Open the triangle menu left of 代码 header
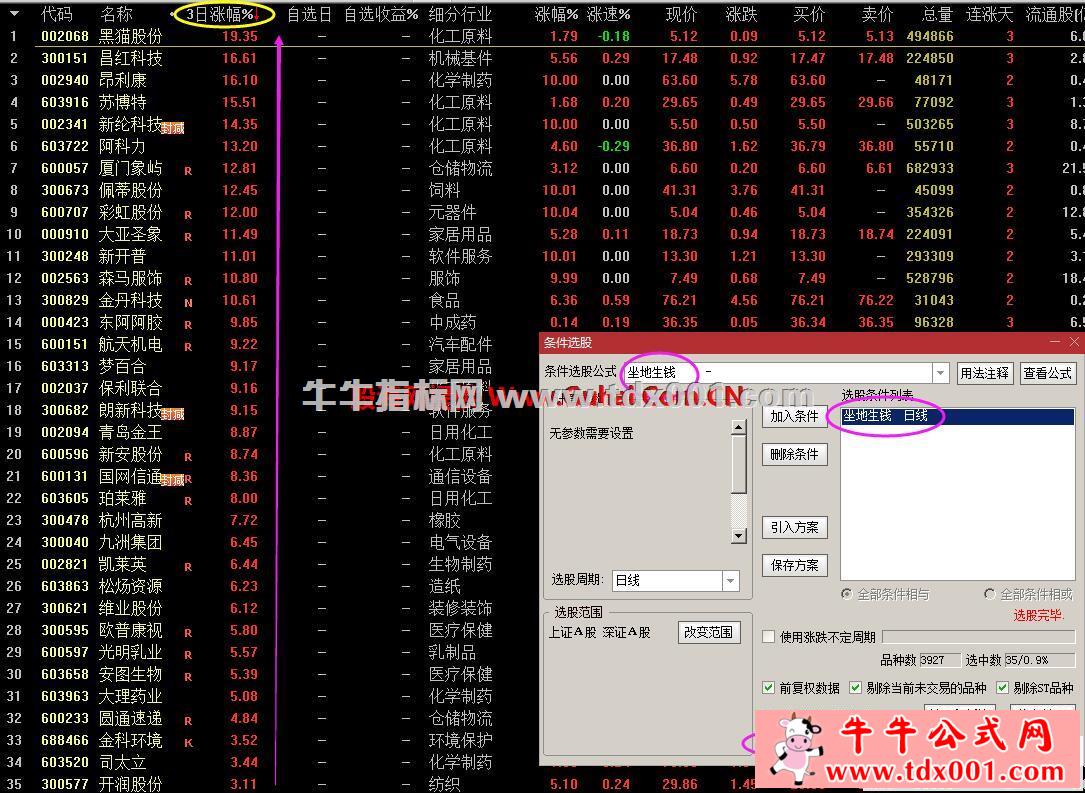This screenshot has width=1085, height=793. coord(14,13)
